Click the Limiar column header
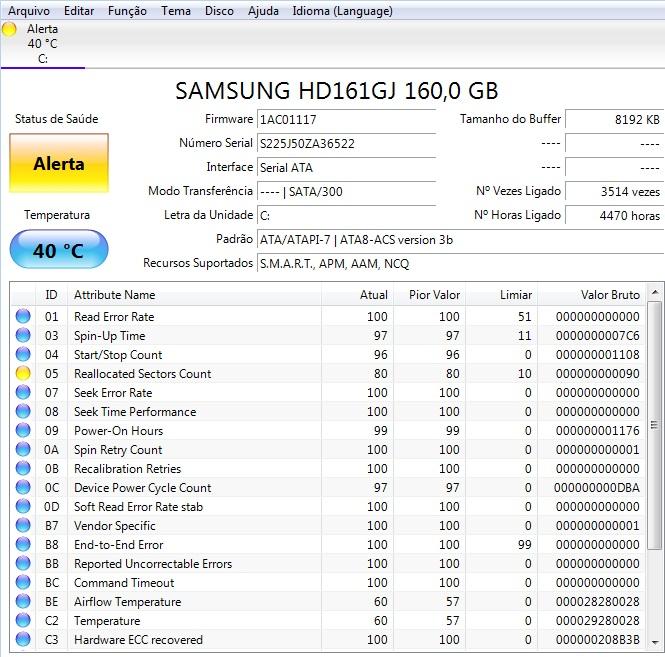 pyautogui.click(x=502, y=295)
